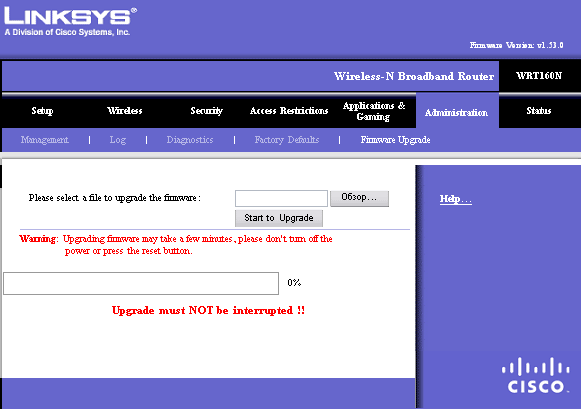This screenshot has width=581, height=410.
Task: Switch to the Security tab
Action: point(206,111)
